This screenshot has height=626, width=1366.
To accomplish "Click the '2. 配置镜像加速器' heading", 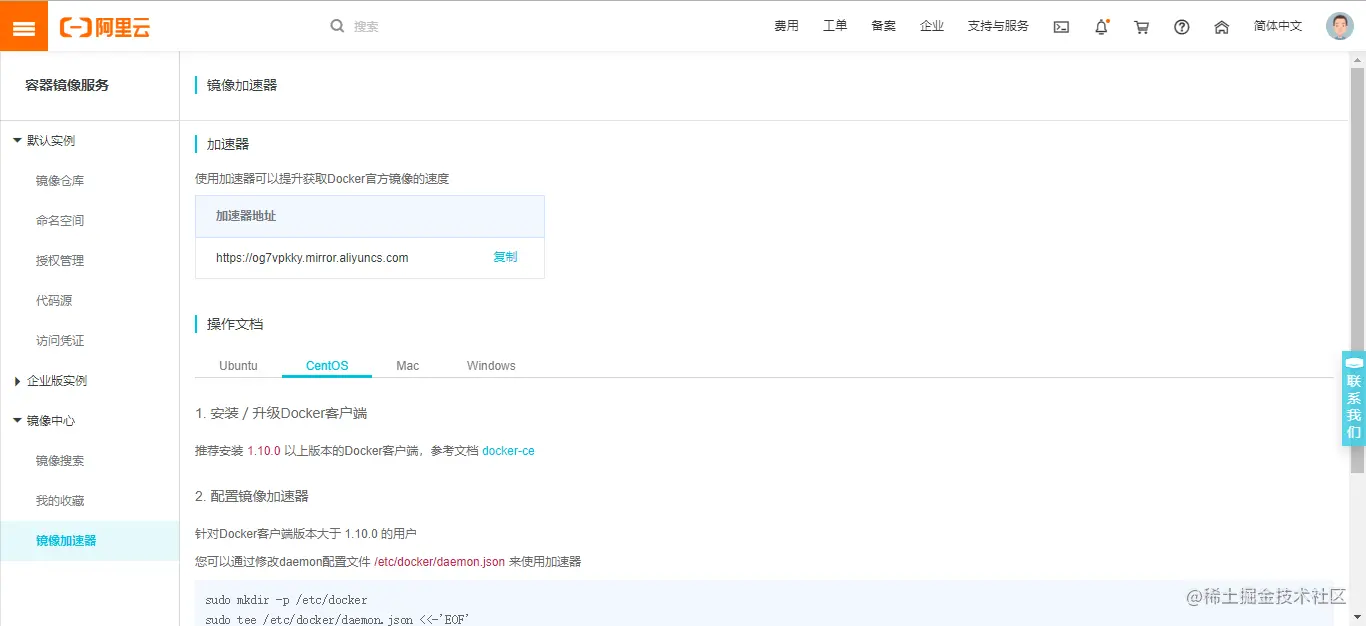I will point(252,496).
